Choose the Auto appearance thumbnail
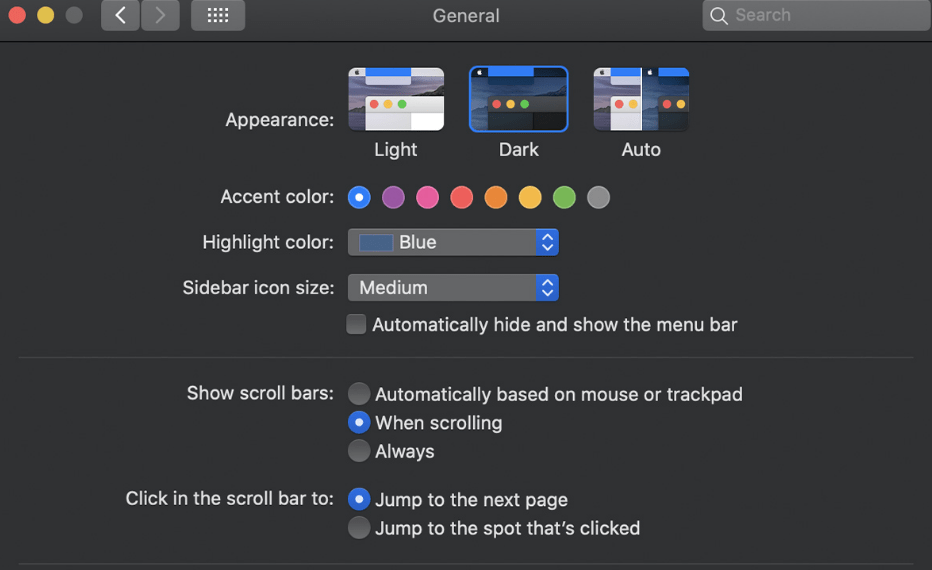Viewport: 932px width, 570px height. pos(641,99)
